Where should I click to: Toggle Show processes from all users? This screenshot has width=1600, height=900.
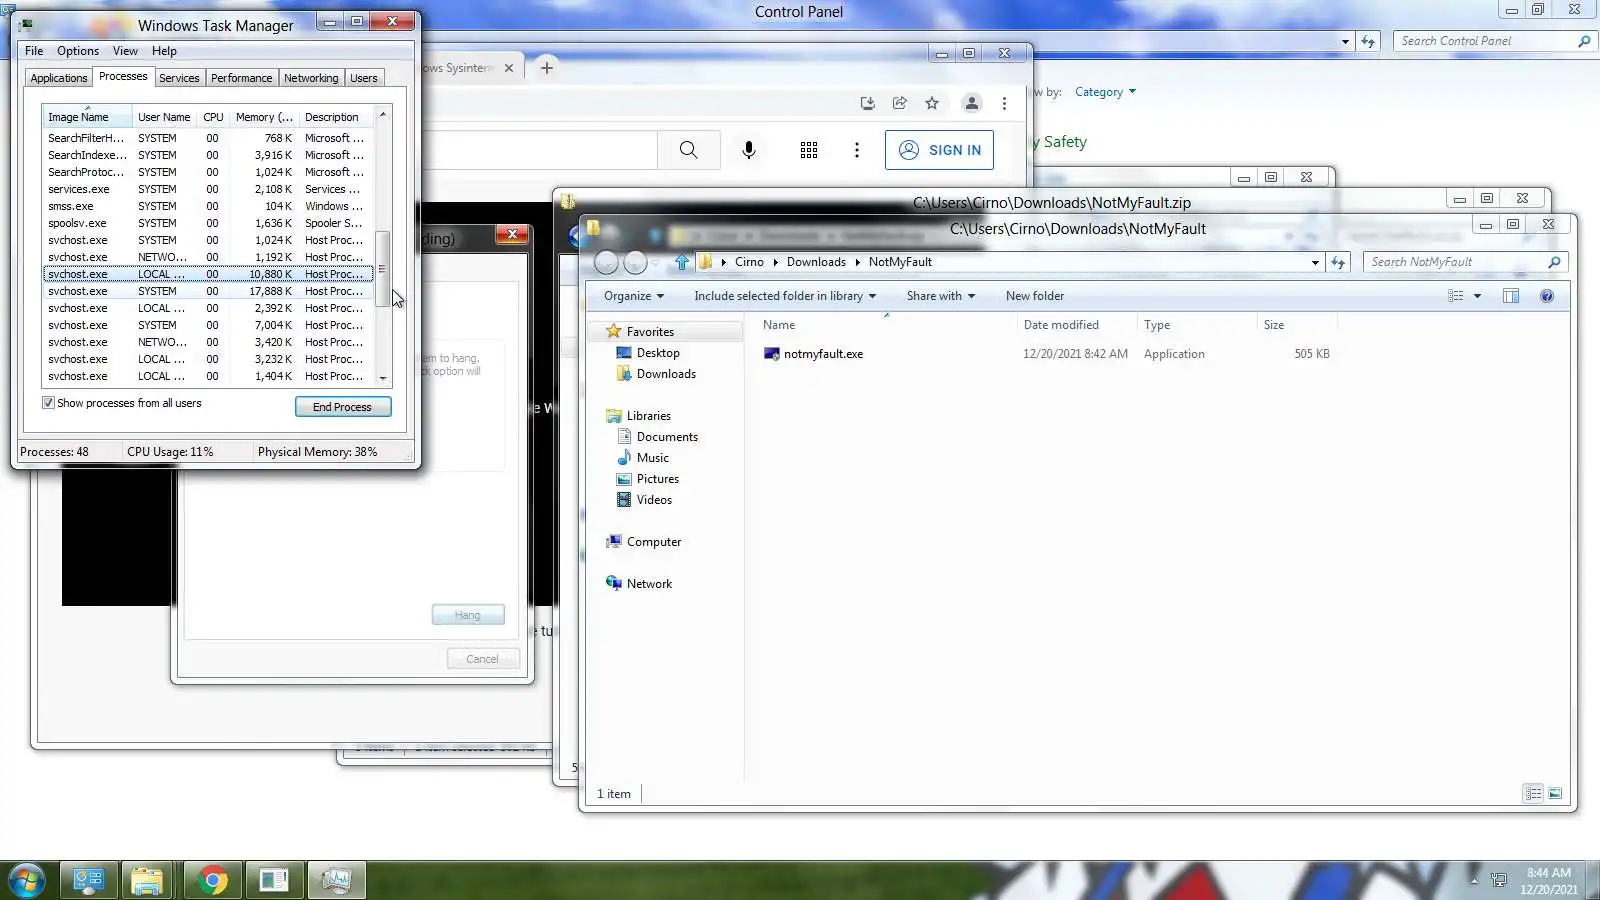pyautogui.click(x=48, y=403)
